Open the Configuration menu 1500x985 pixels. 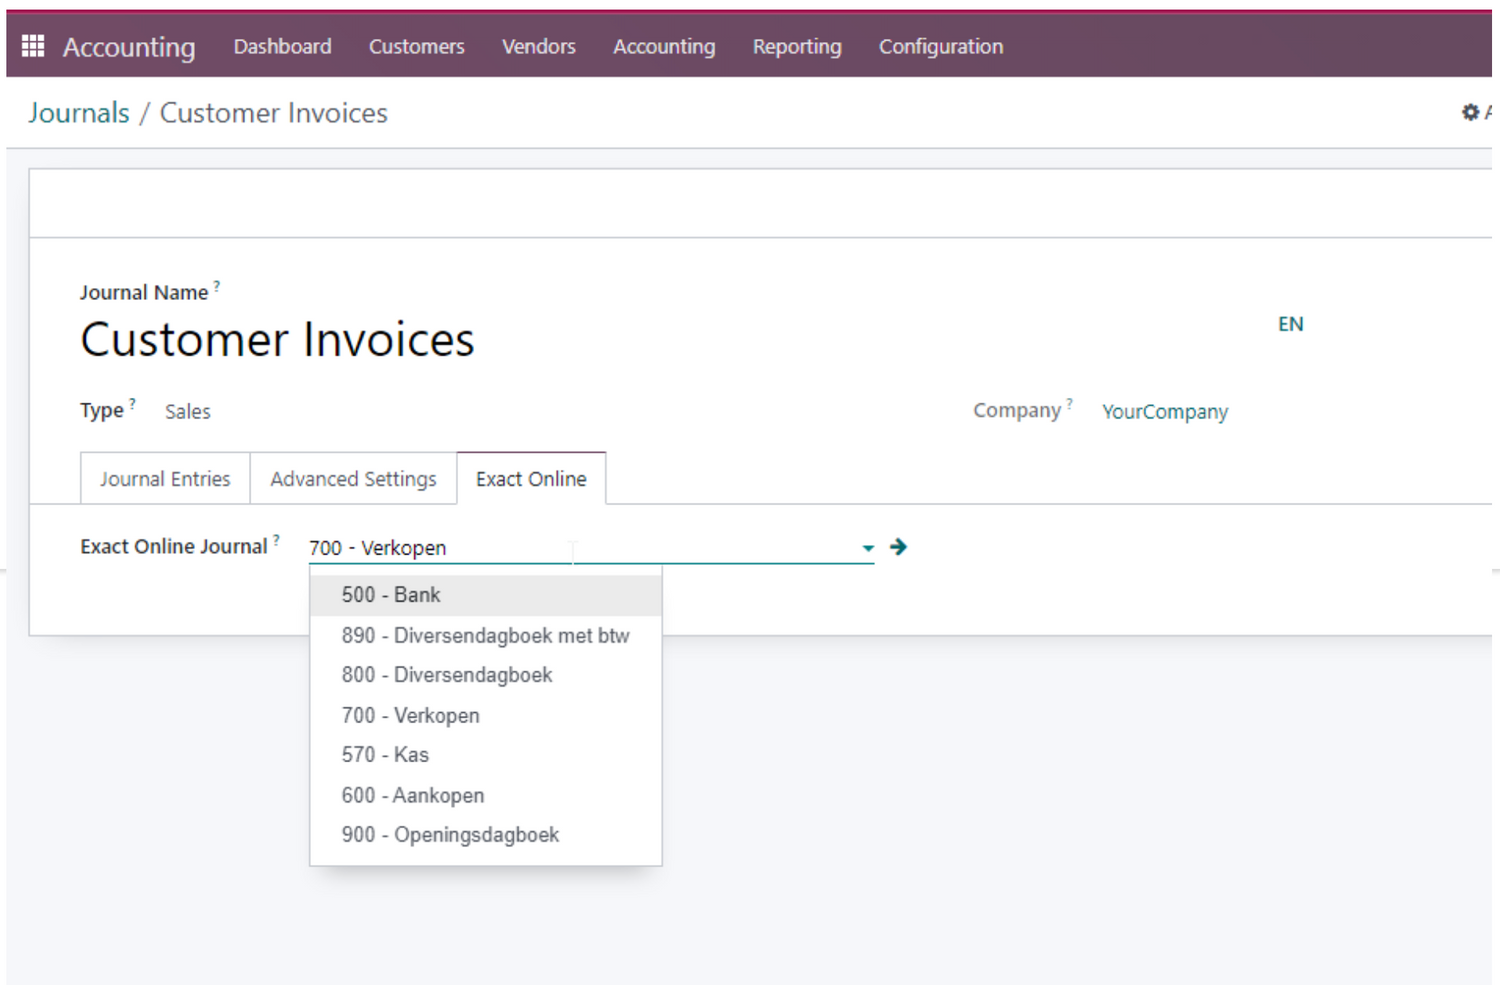(940, 47)
